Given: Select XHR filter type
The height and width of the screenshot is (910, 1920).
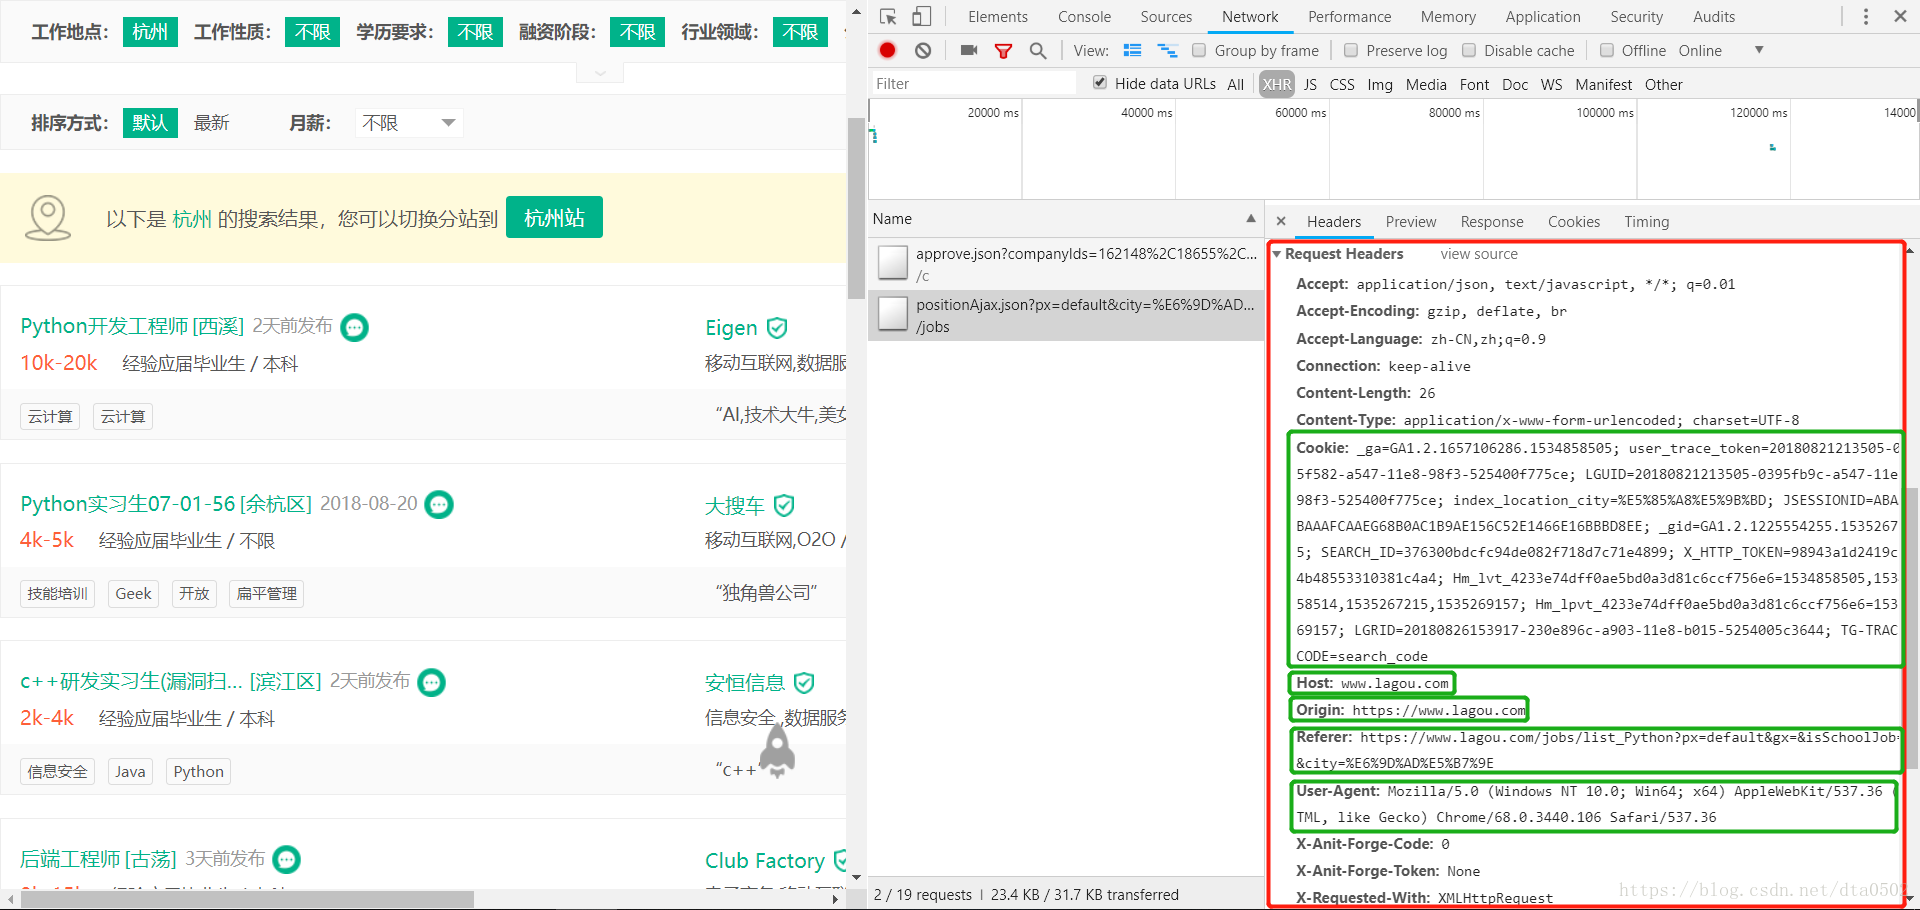Looking at the screenshot, I should tap(1276, 84).
